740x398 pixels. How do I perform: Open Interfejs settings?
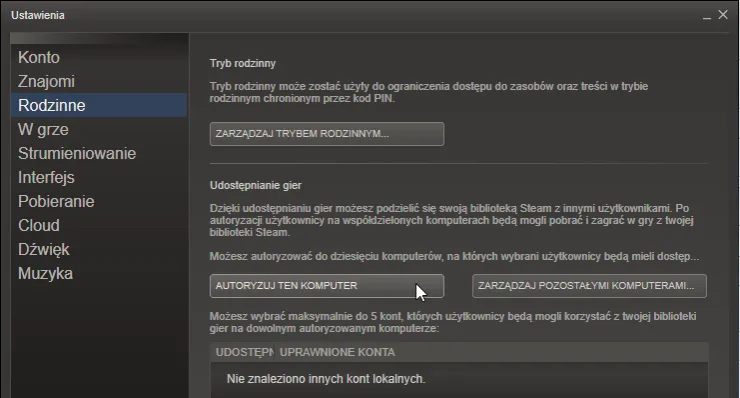(x=98, y=178)
